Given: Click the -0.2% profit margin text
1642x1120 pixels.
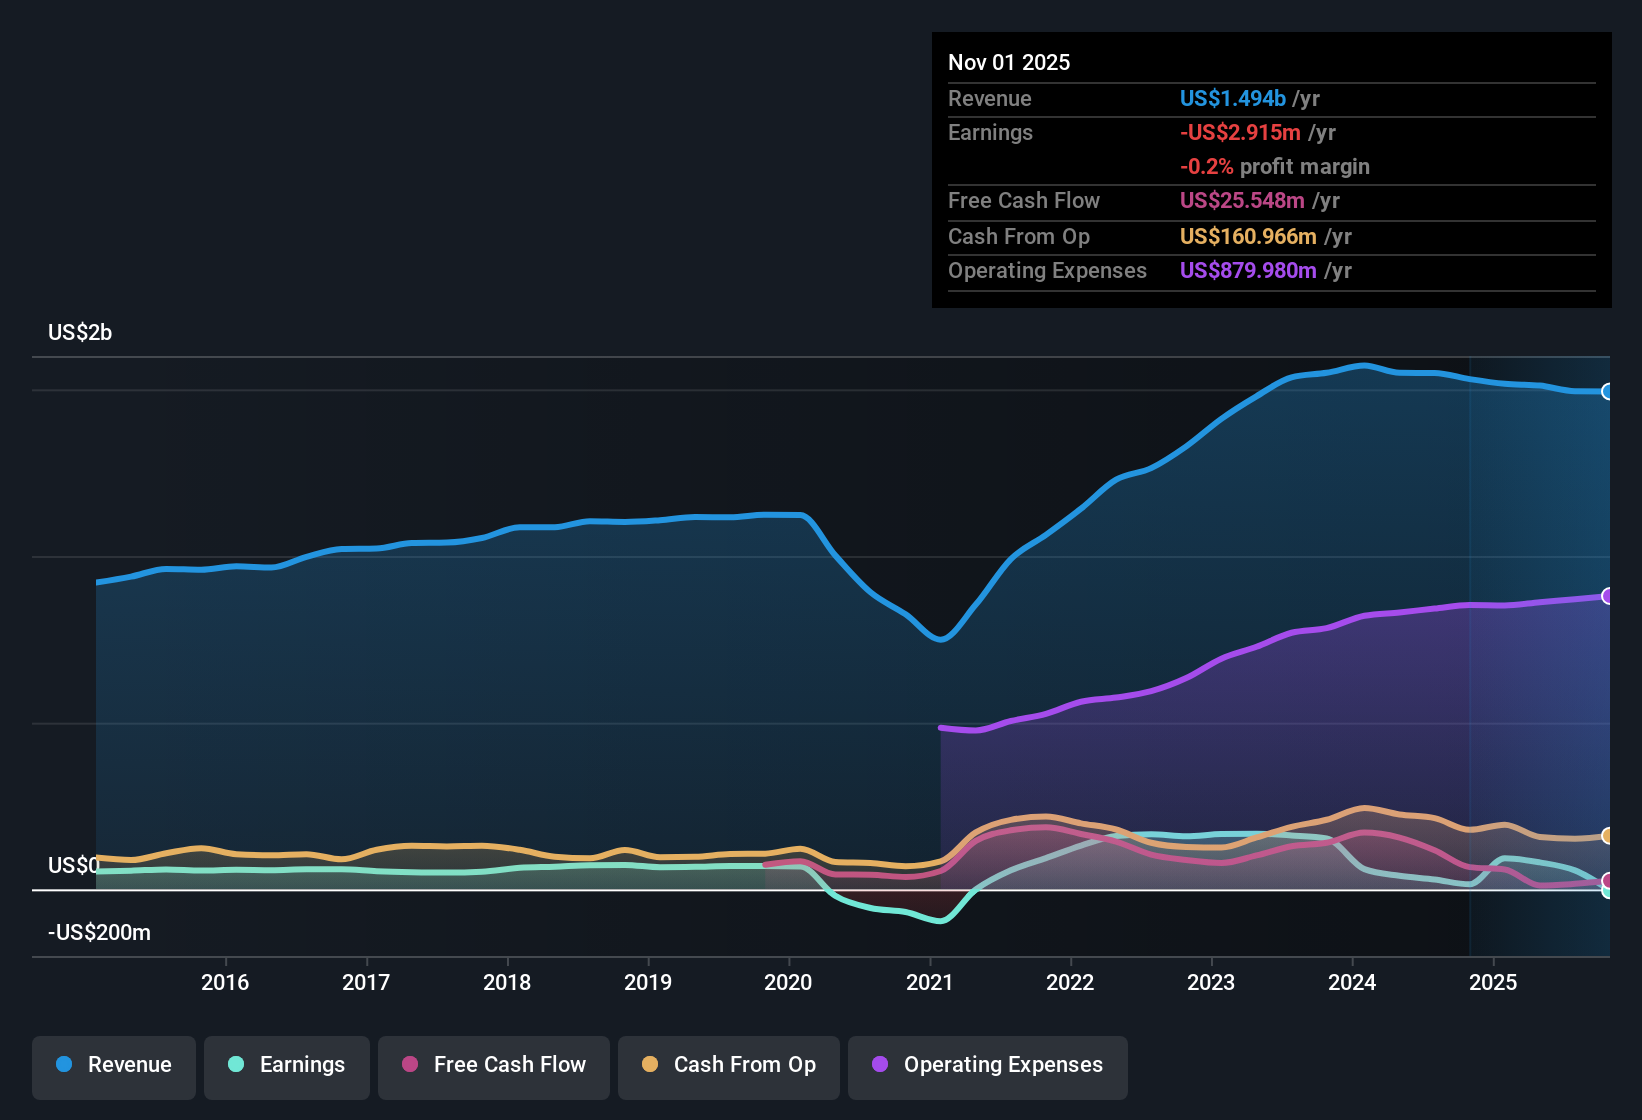Looking at the screenshot, I should point(1275,167).
